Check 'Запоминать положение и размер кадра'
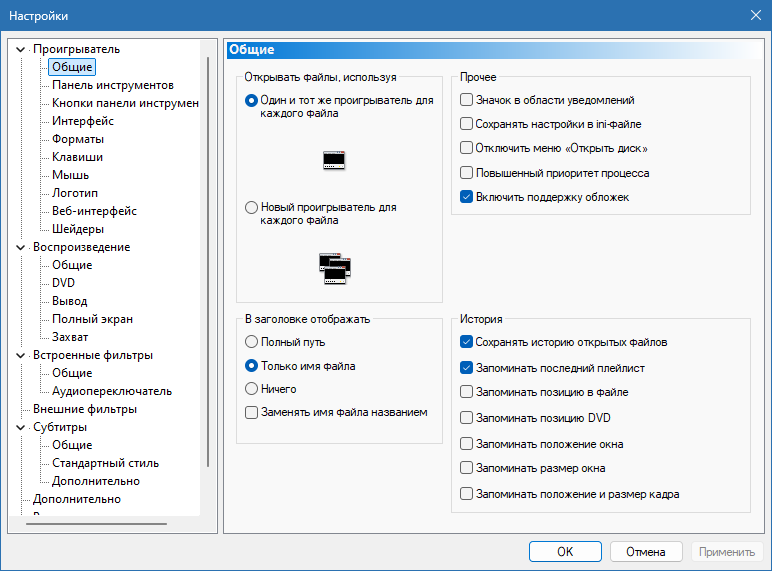 pyautogui.click(x=466, y=494)
